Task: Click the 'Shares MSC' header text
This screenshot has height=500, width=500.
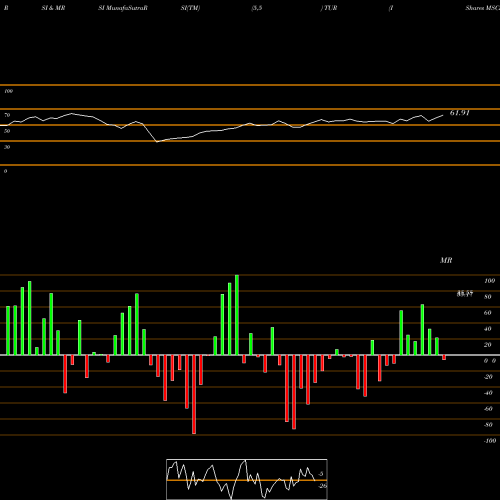Action: pyautogui.click(x=483, y=8)
